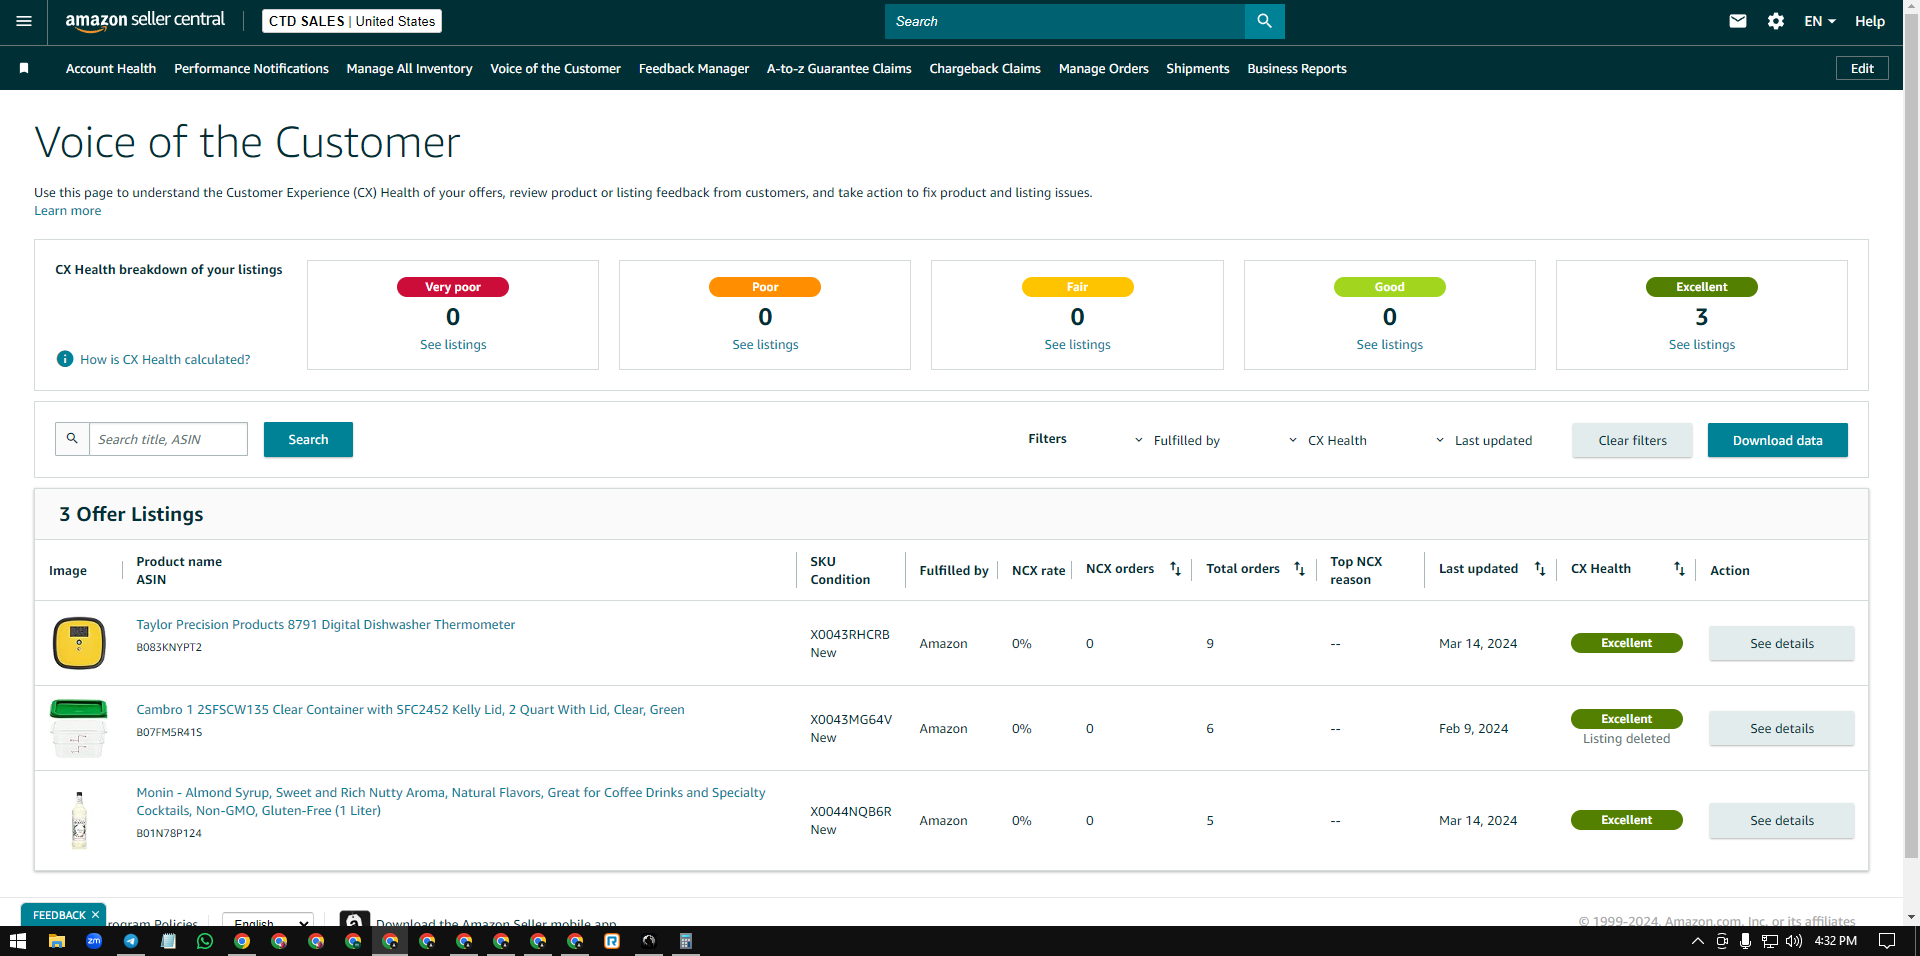Sort listings by CX Health column
The image size is (1920, 956).
click(x=1679, y=569)
